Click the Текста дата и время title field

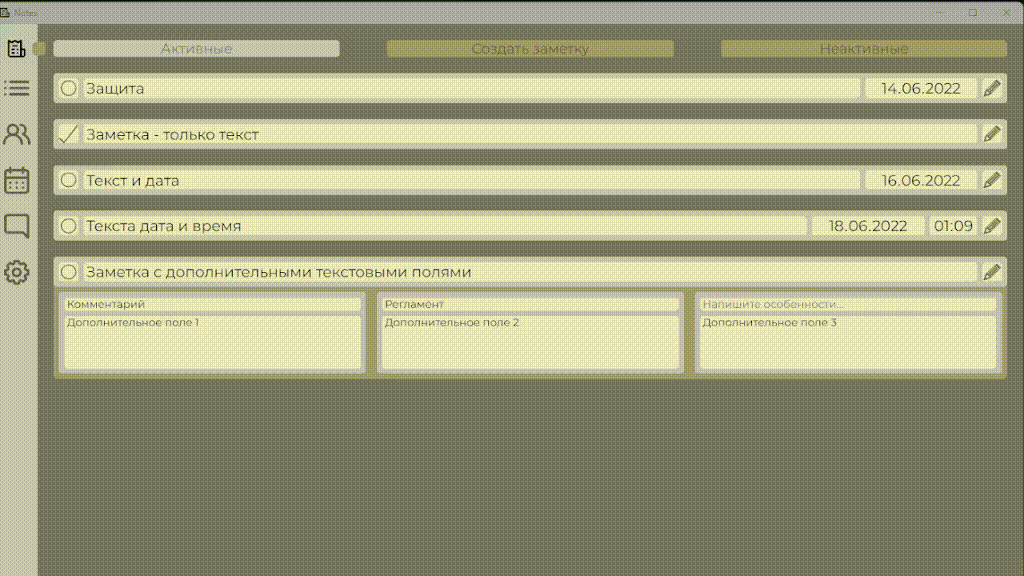click(x=445, y=226)
